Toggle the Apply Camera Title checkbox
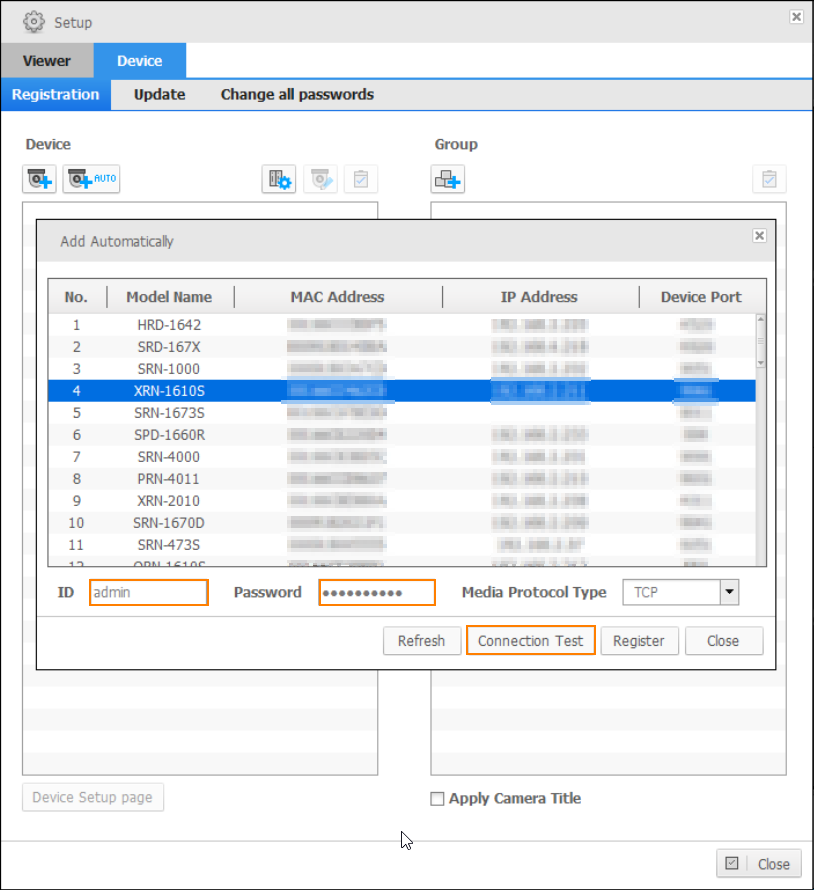Screen dimensions: 814x890 tap(437, 799)
